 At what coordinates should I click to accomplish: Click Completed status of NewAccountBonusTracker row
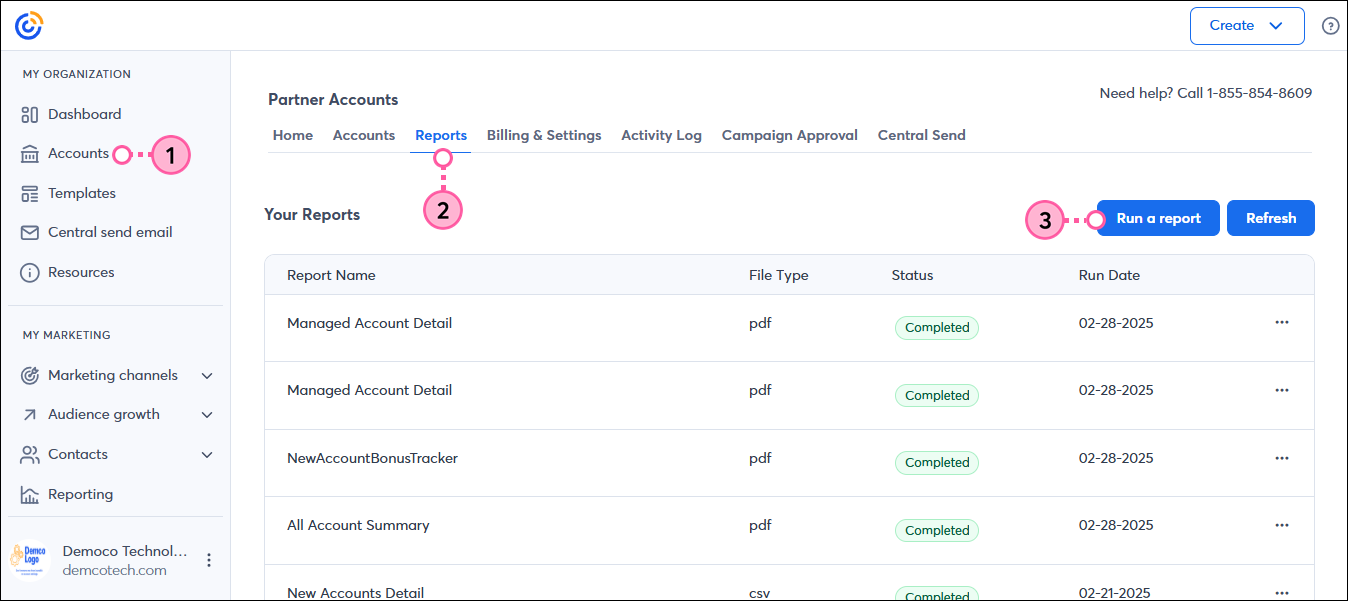click(x=937, y=463)
